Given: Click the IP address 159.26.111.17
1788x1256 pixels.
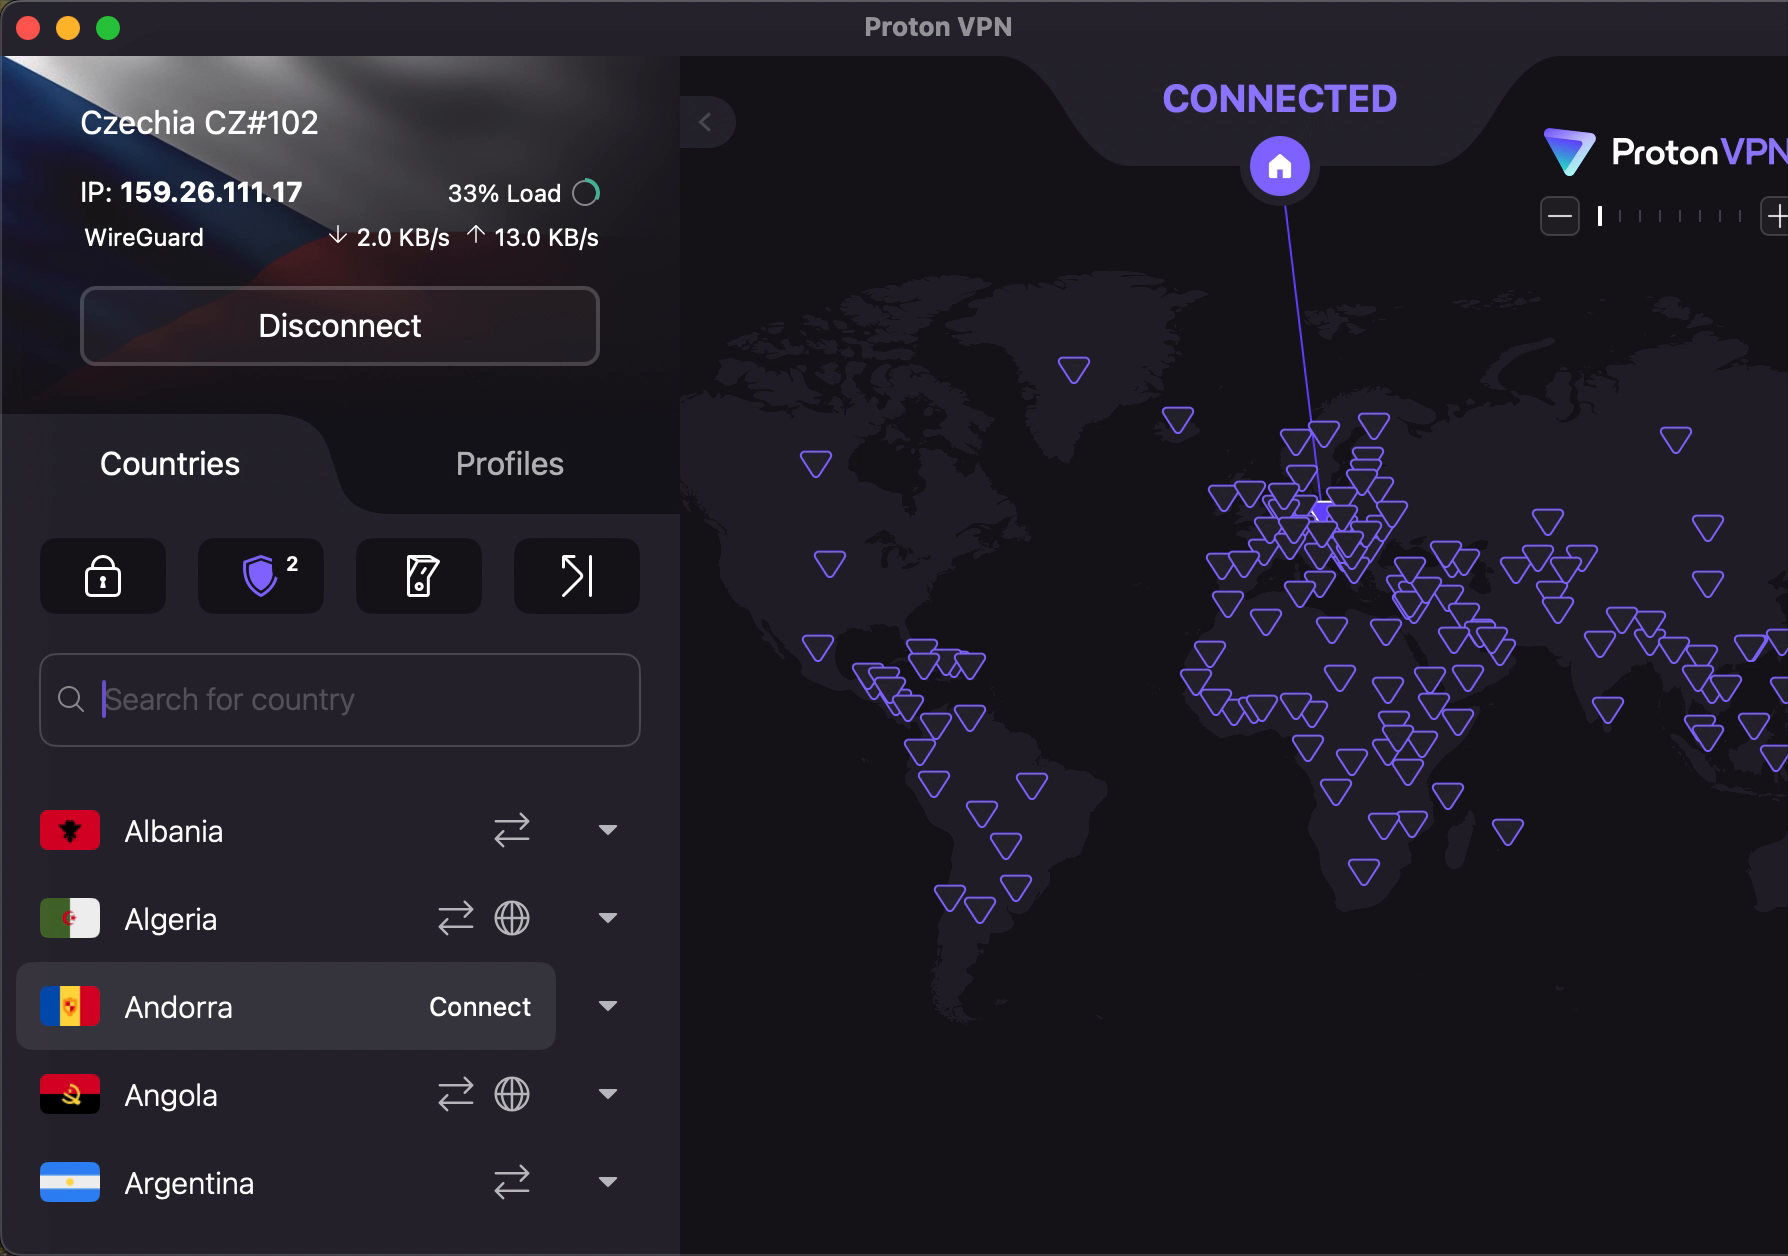Looking at the screenshot, I should click(211, 192).
